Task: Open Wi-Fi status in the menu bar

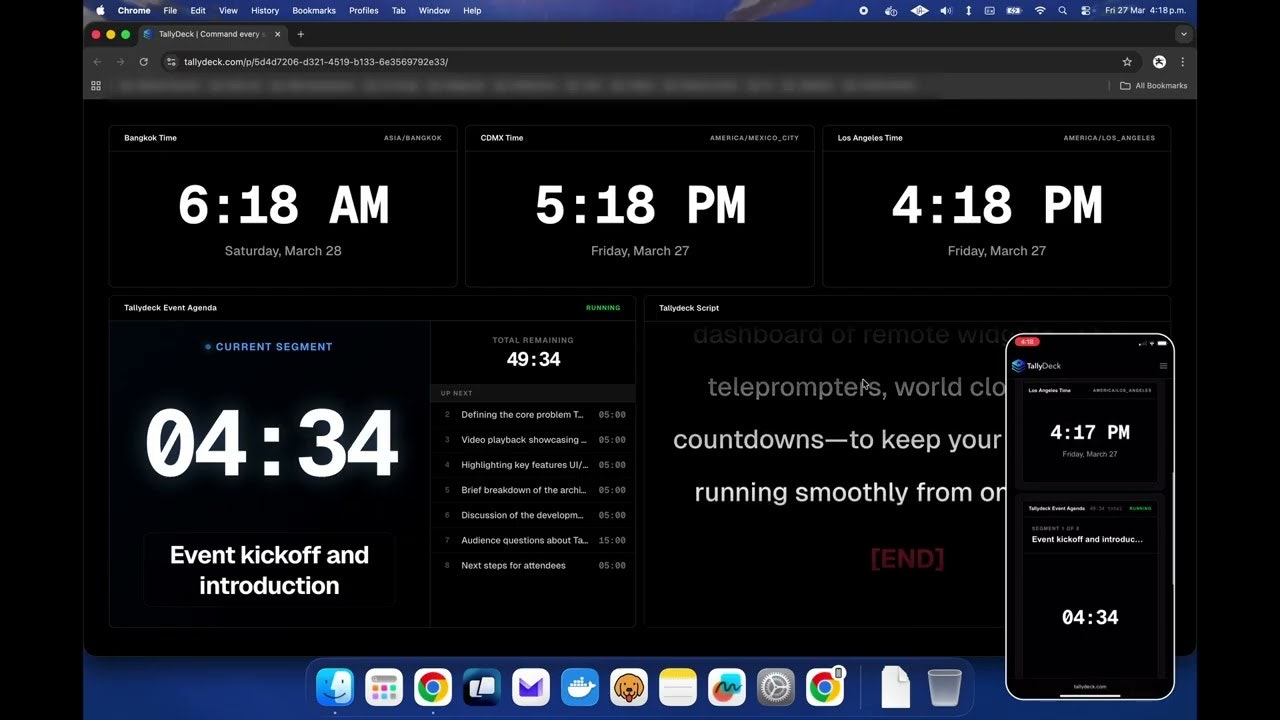Action: pos(1040,10)
